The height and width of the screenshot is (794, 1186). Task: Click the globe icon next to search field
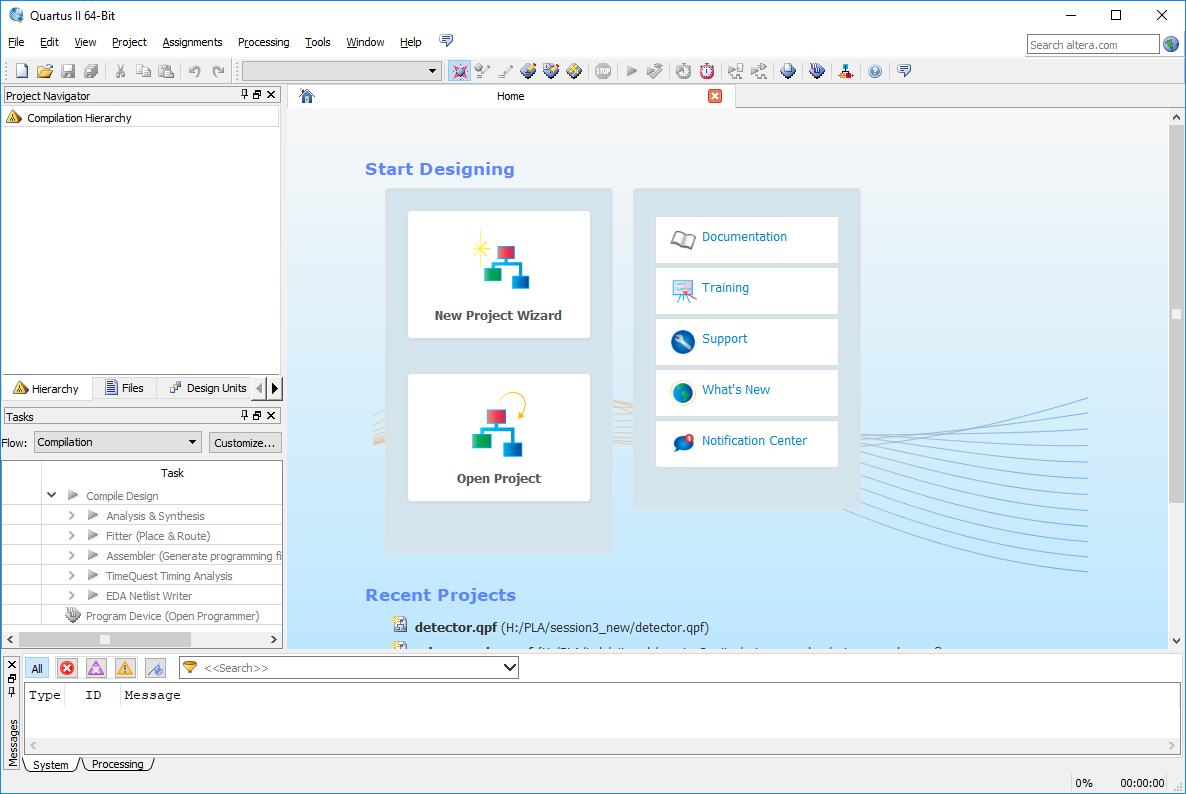tap(1171, 45)
